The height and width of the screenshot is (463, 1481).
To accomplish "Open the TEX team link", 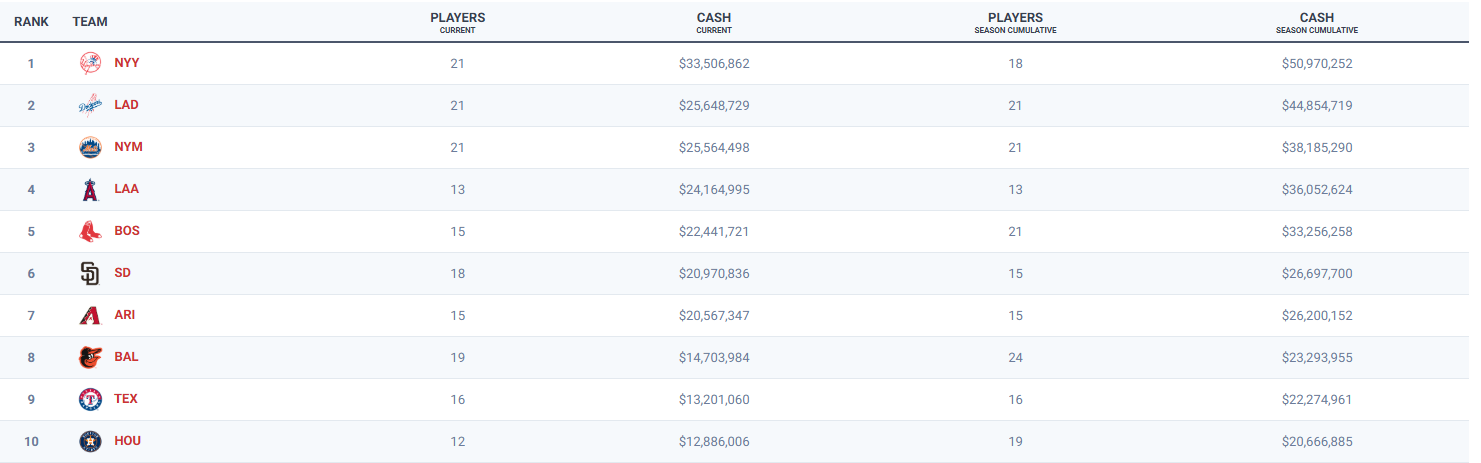I will 126,399.
